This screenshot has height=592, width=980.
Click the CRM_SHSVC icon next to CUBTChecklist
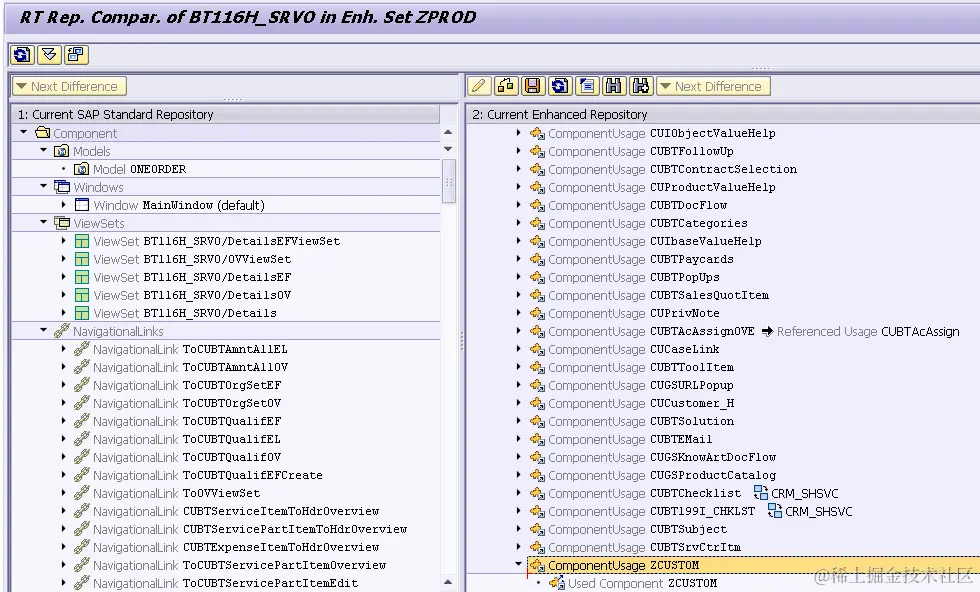[x=761, y=493]
